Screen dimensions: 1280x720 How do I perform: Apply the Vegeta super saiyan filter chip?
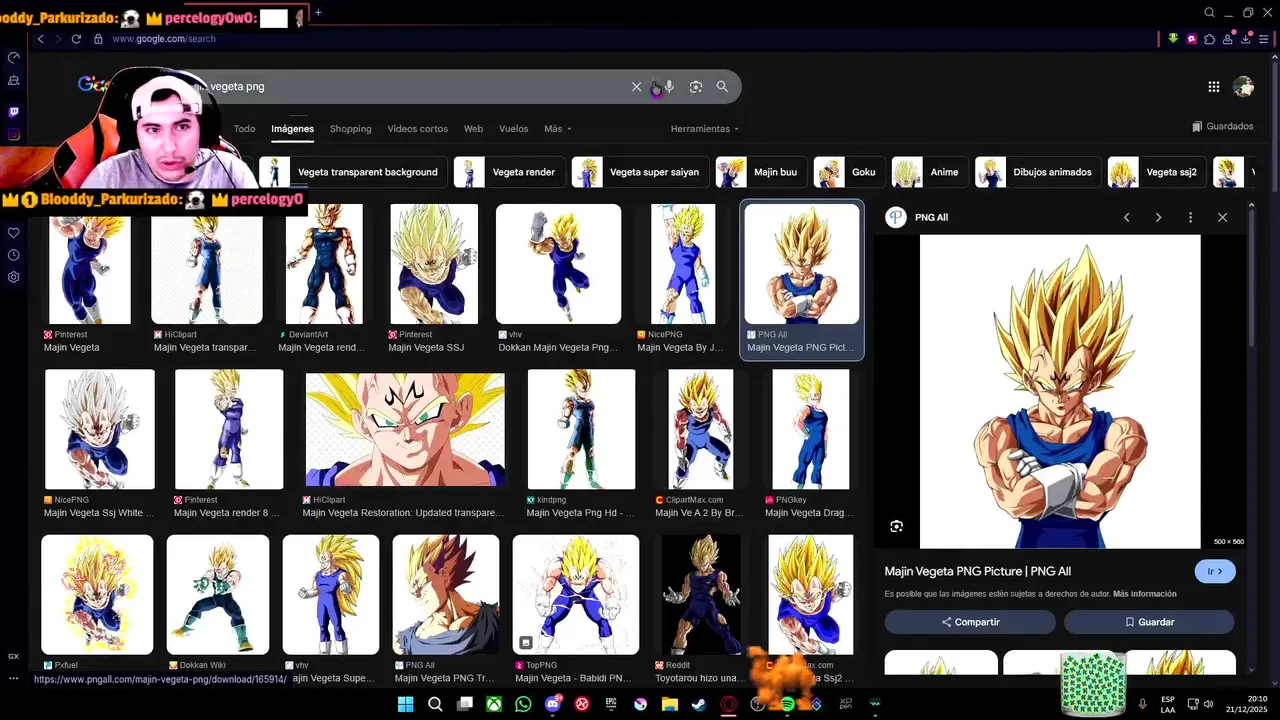point(639,172)
